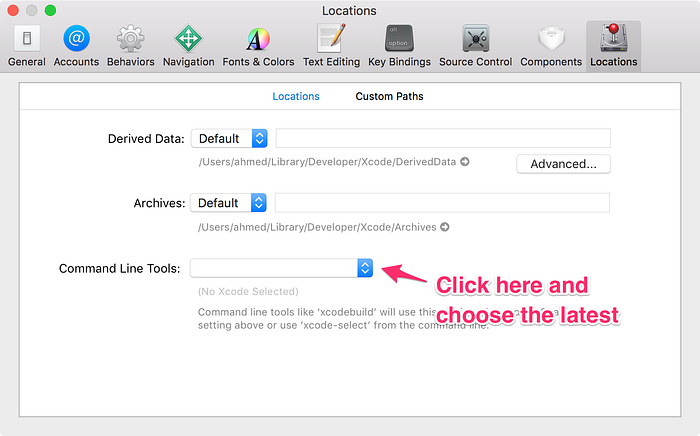Open Source Control preferences
This screenshot has width=700, height=436.
475,46
